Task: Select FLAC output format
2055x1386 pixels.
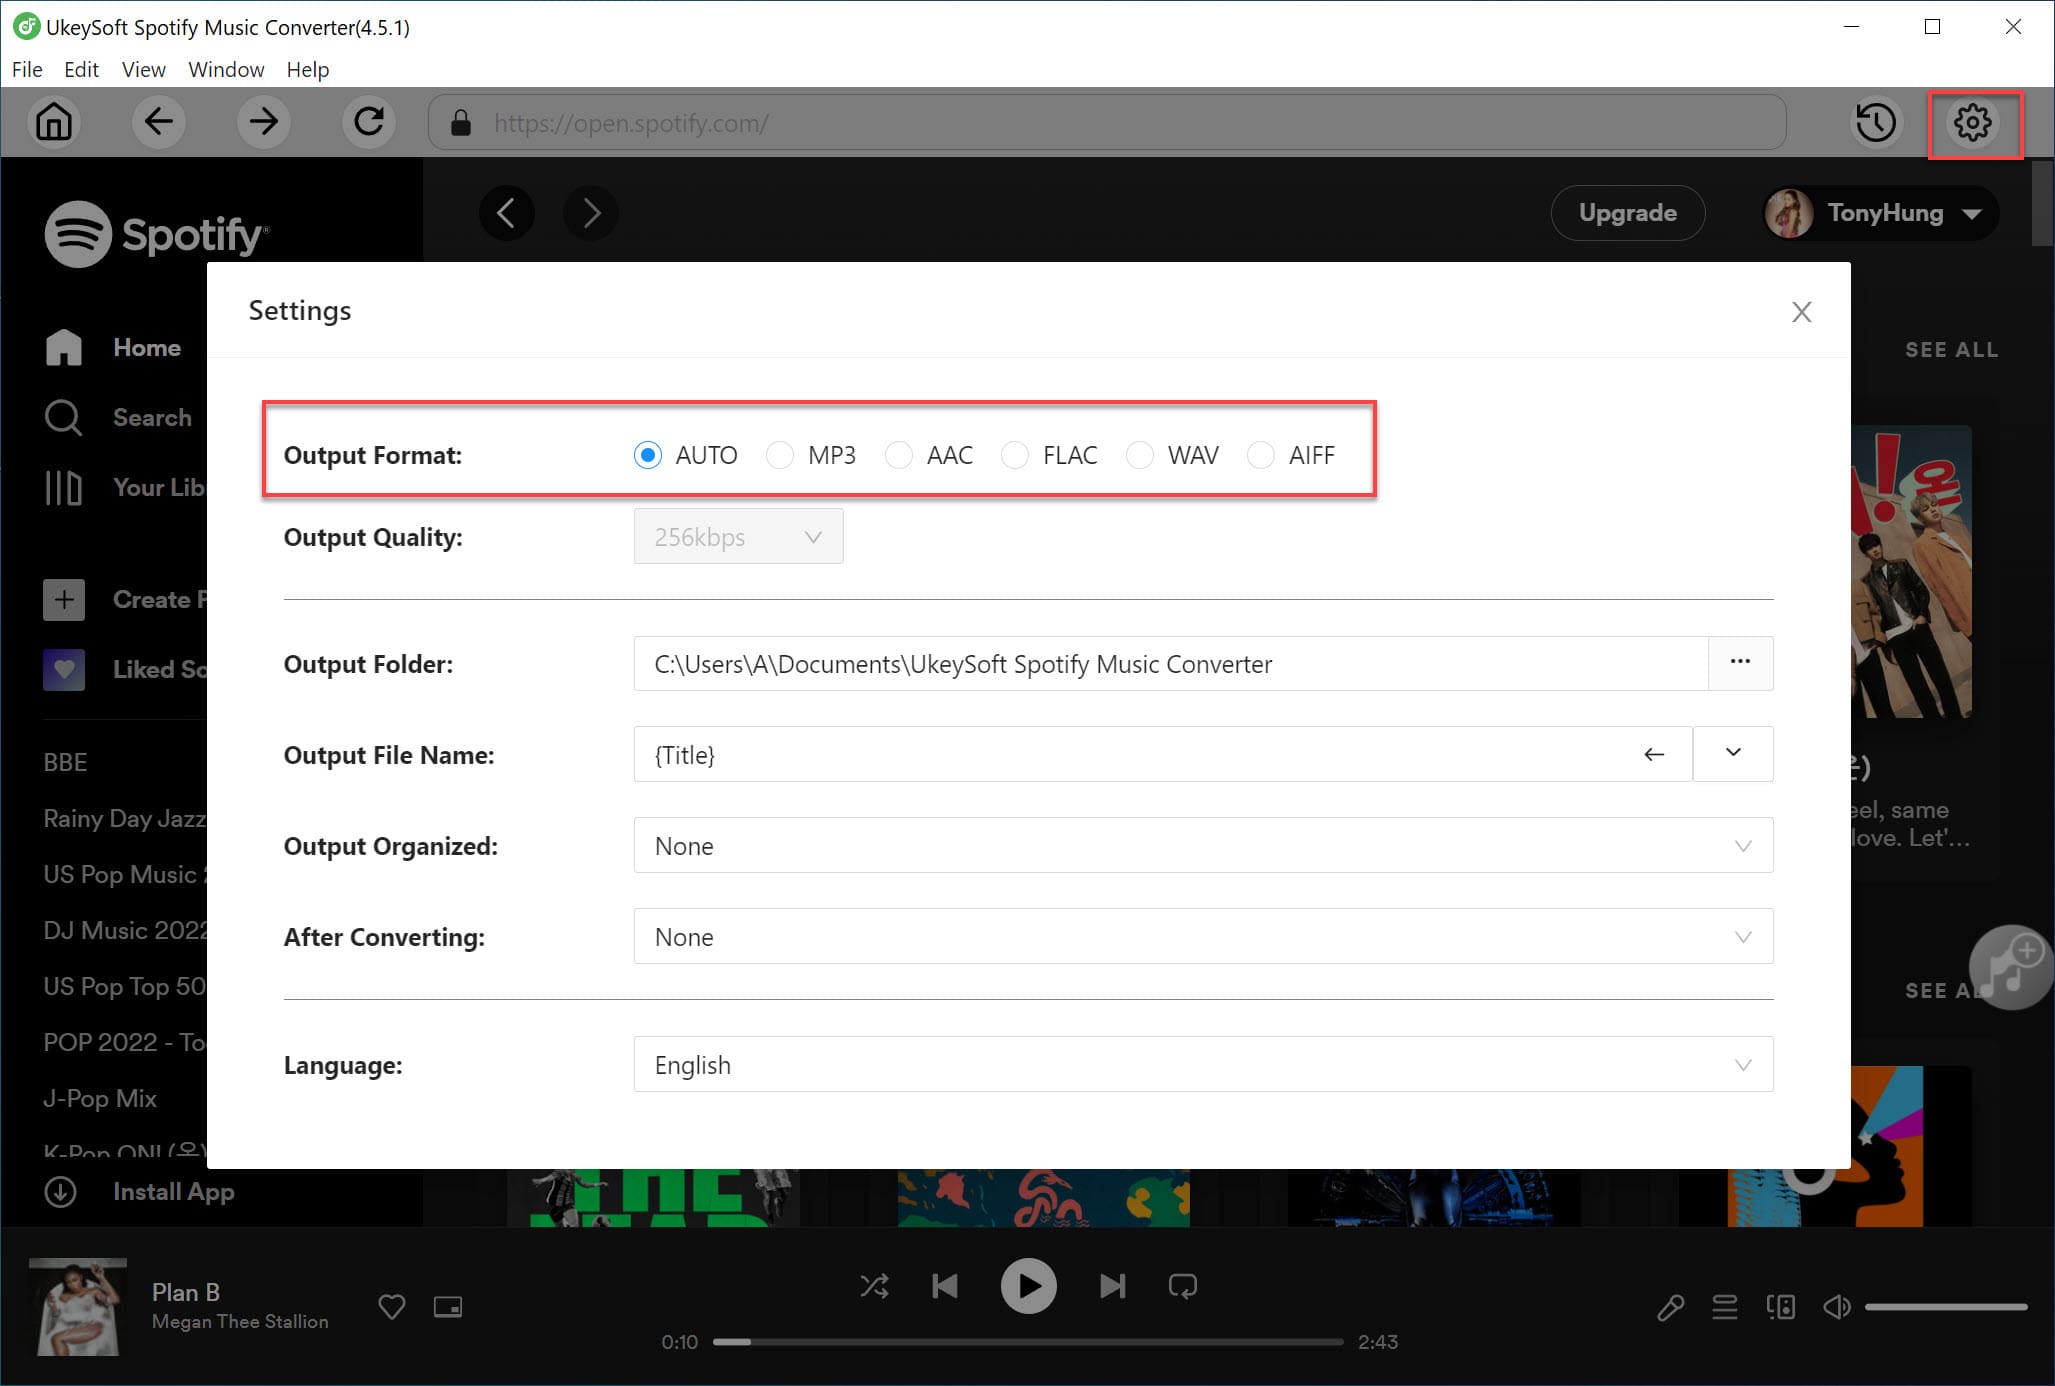Action: 1014,453
